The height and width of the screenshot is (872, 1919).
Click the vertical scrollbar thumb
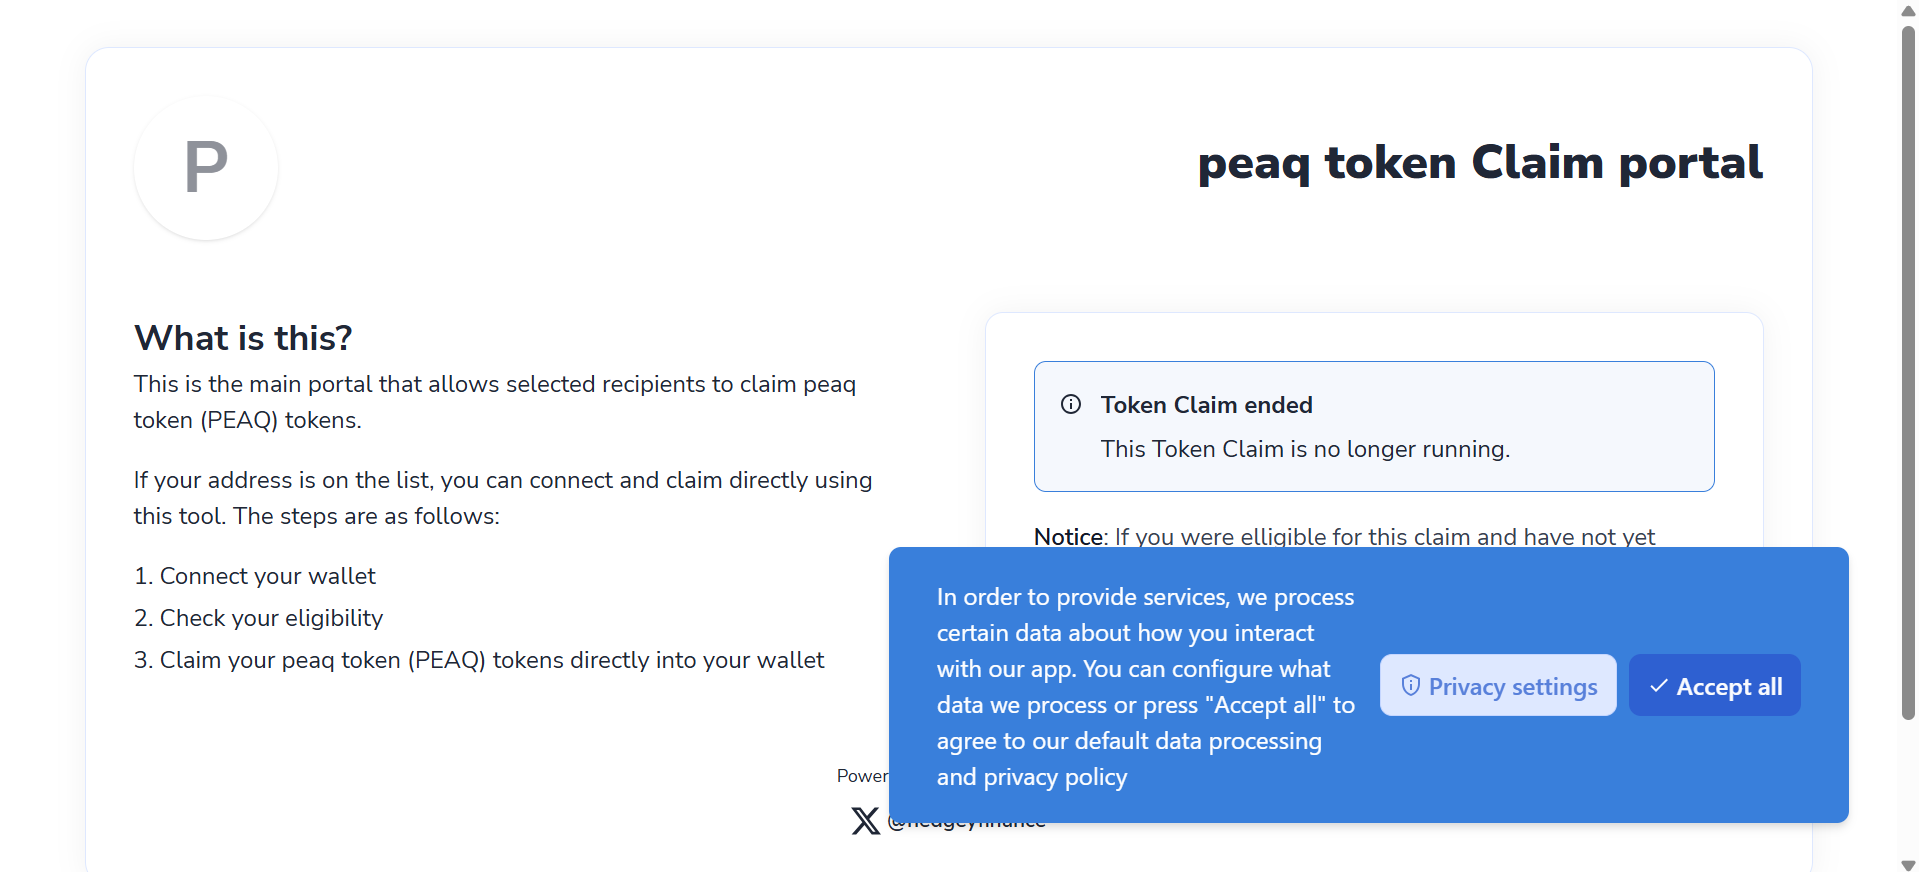click(1908, 370)
